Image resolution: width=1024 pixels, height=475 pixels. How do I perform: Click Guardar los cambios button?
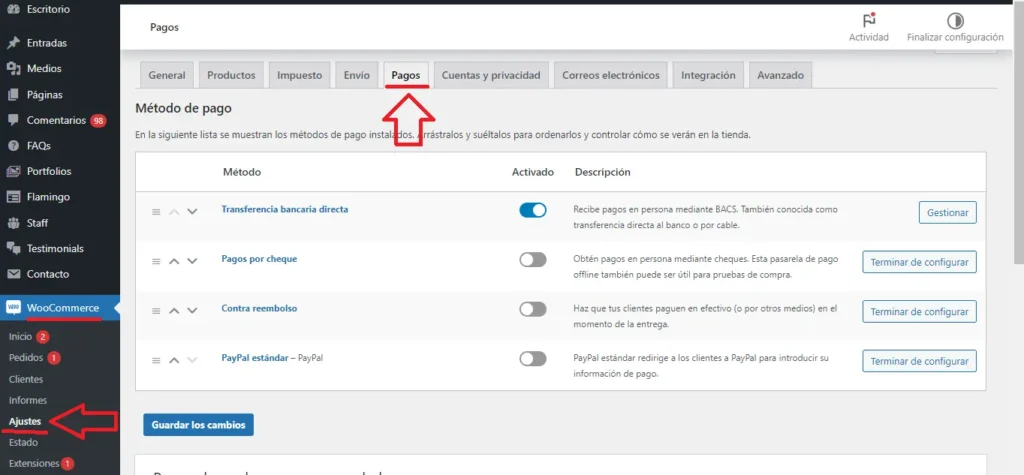199,425
